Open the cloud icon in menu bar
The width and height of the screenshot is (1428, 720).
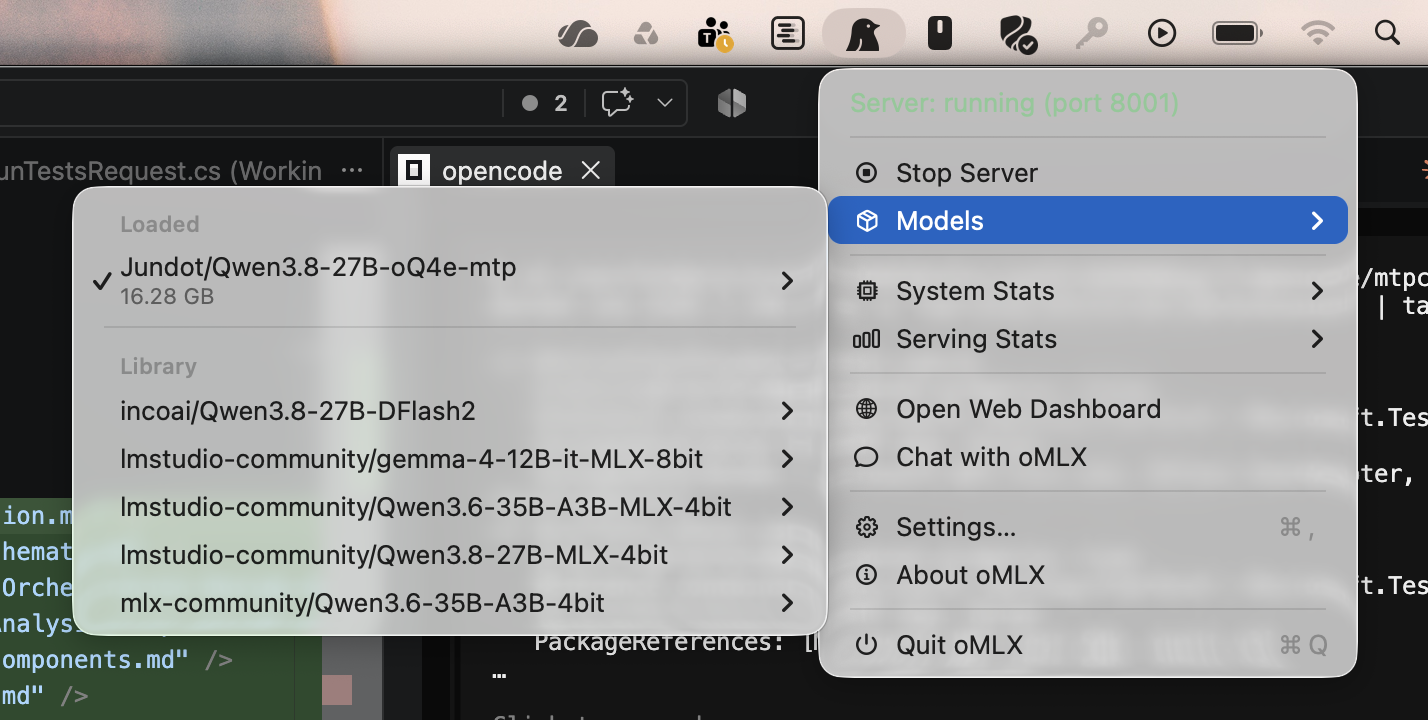pos(578,34)
